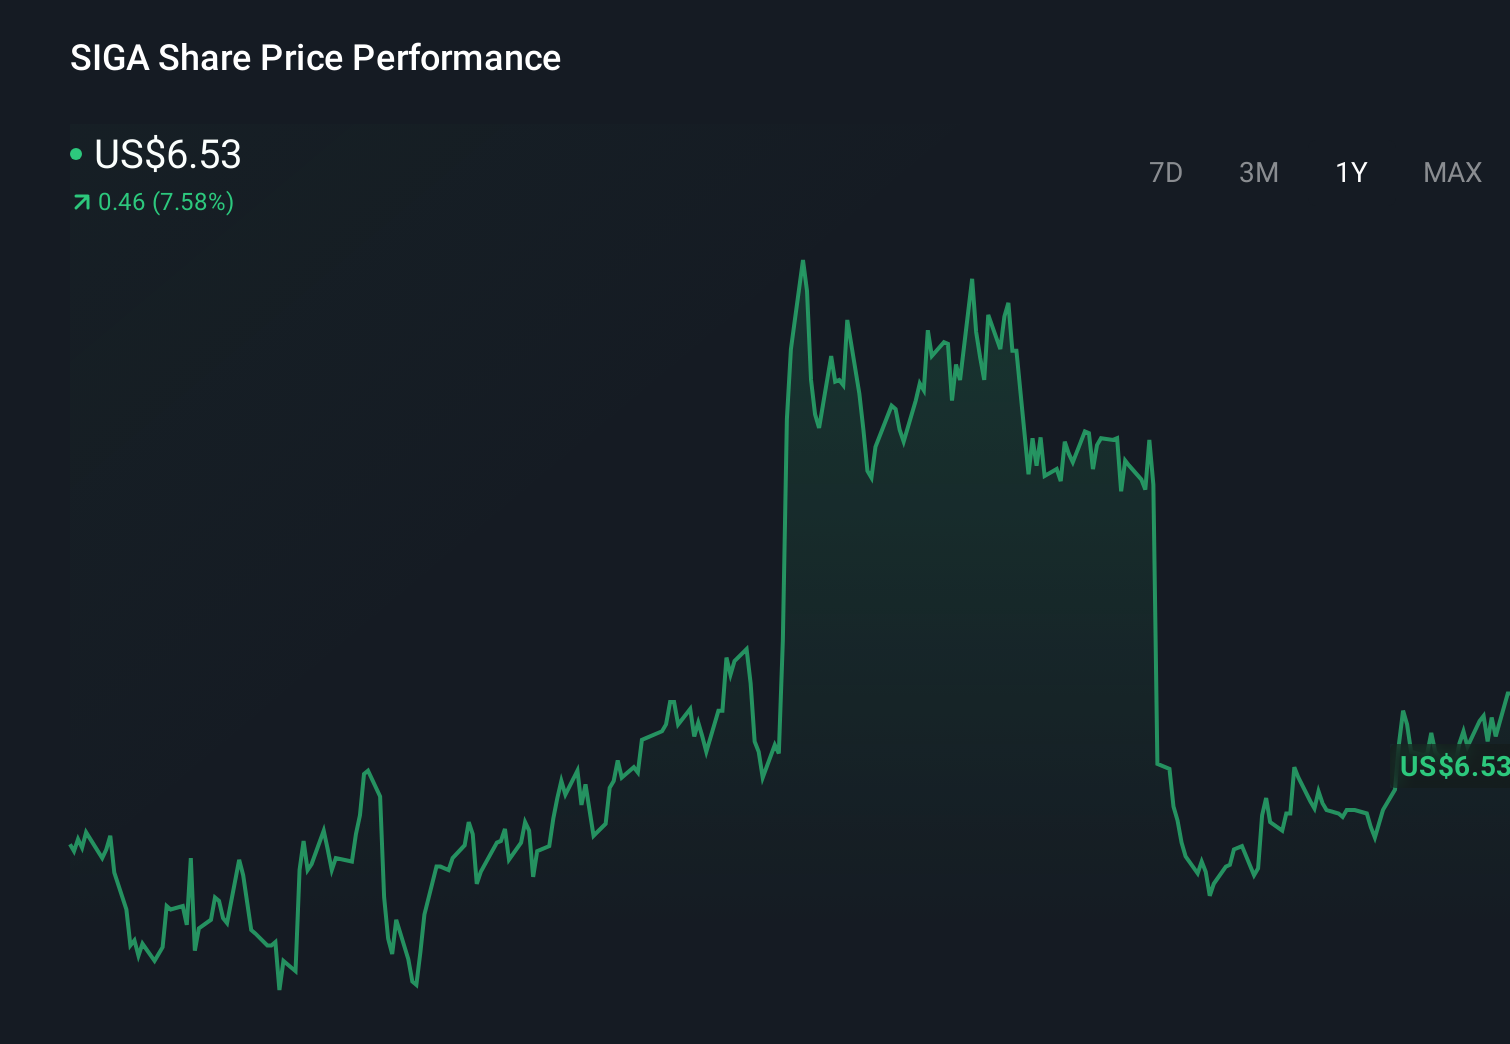Viewport: 1510px width, 1044px height.
Task: Click the starting point of the price line
Action: pyautogui.click(x=70, y=846)
